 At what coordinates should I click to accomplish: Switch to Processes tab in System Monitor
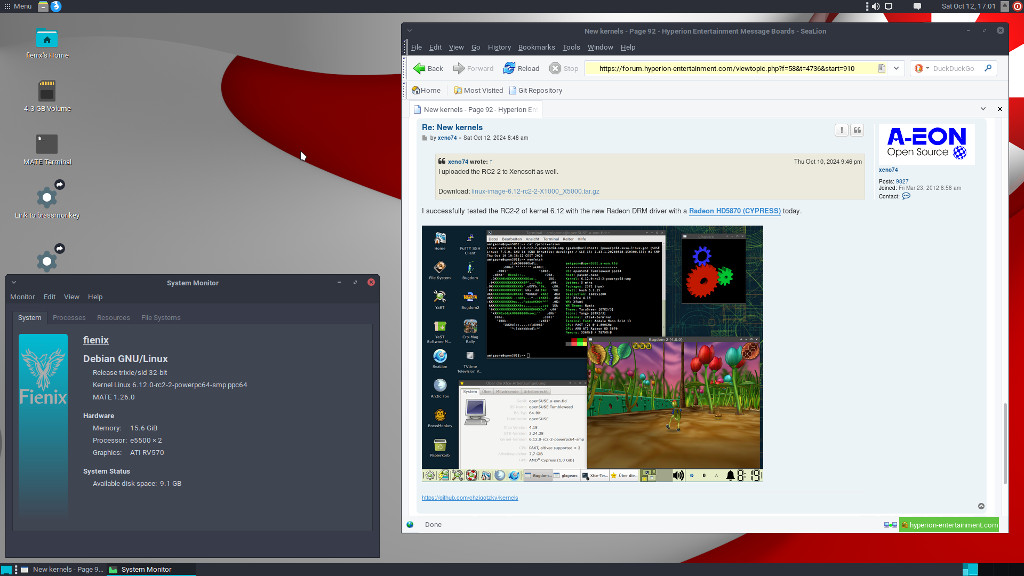[x=69, y=317]
